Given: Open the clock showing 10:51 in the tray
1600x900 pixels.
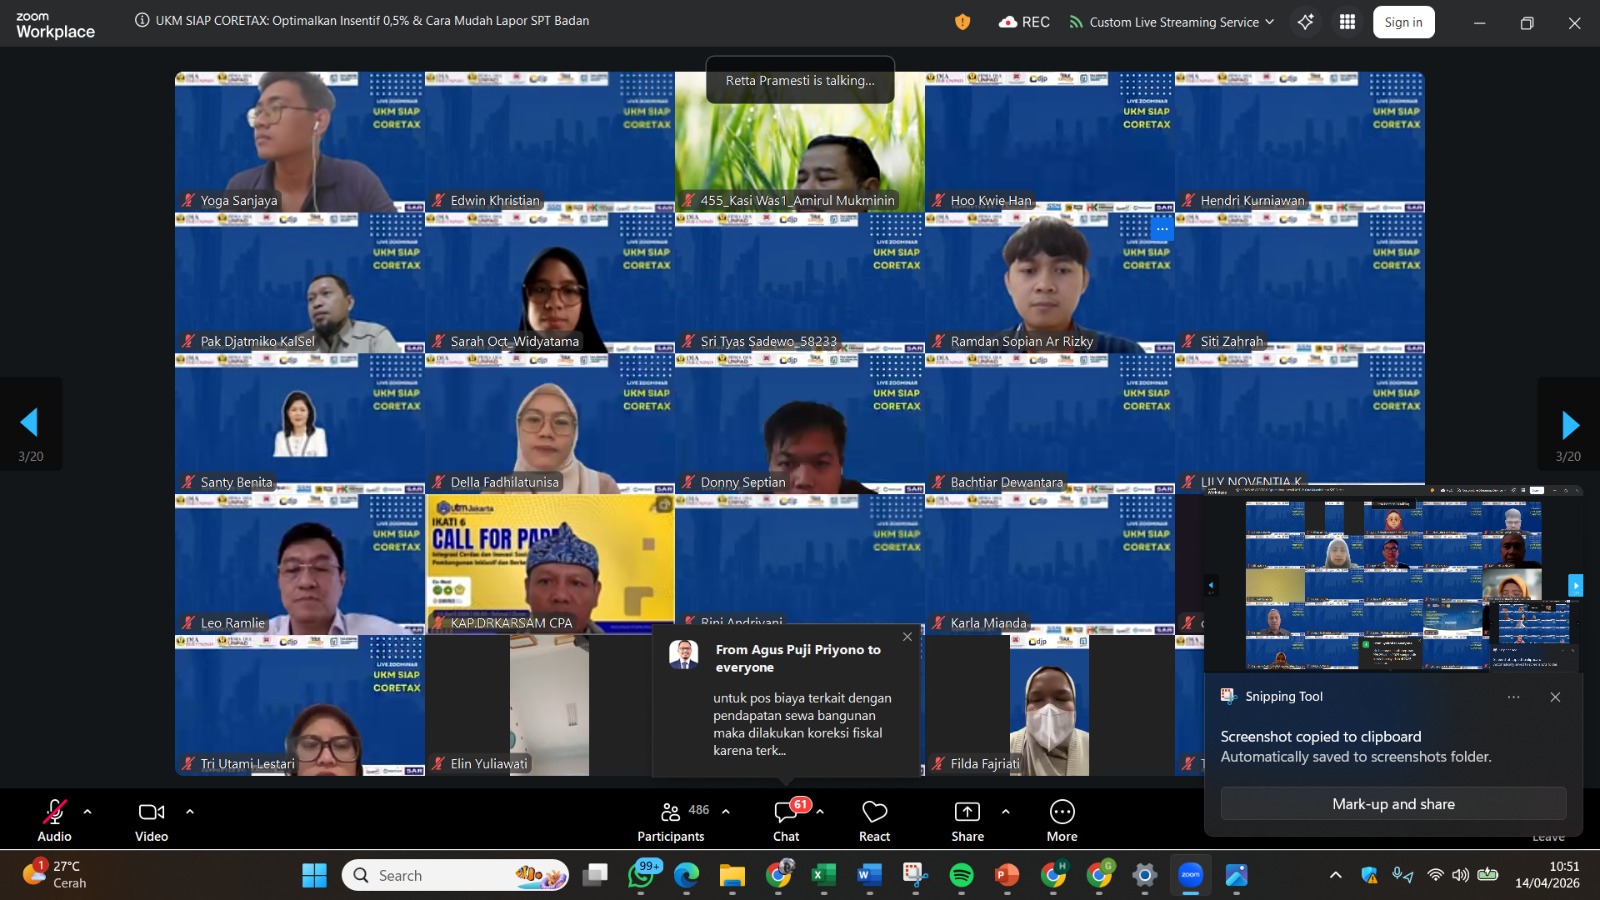Looking at the screenshot, I should tap(1547, 875).
